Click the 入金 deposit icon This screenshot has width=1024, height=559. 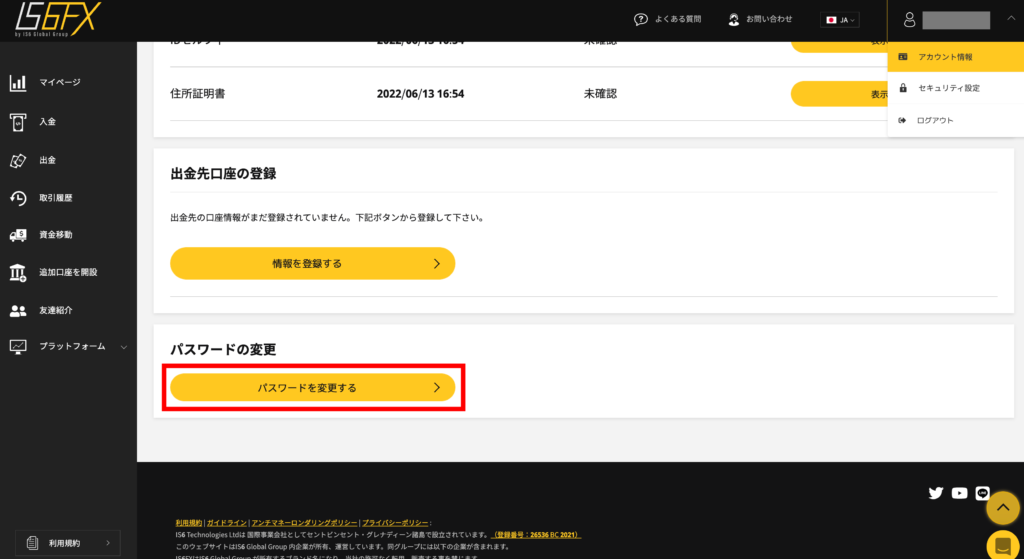click(18, 122)
